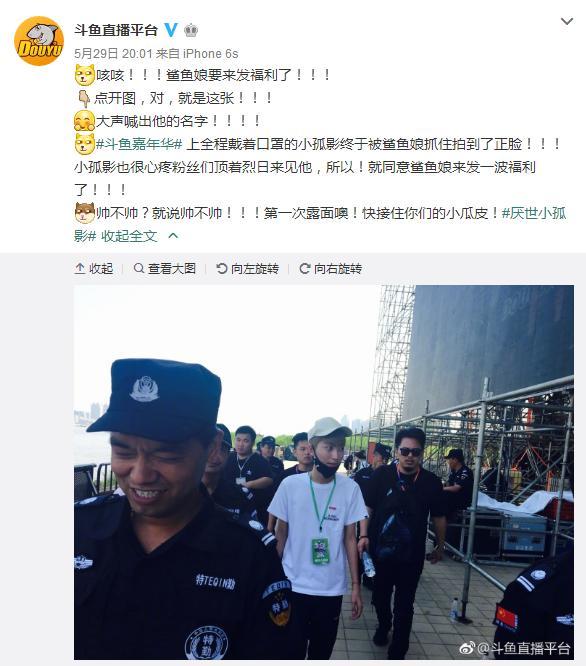
Task: Open the 5月29日 20:01 timestamp link
Action: click(x=113, y=54)
